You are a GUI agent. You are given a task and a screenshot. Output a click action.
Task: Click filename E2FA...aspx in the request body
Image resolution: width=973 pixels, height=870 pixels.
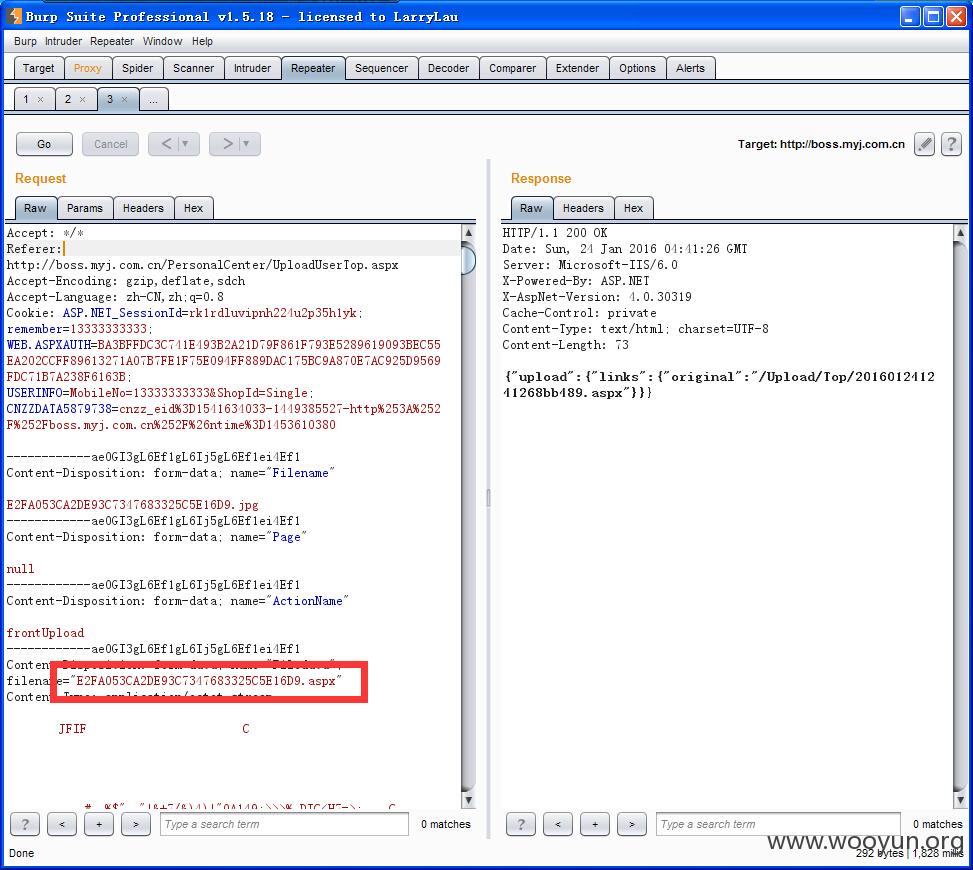[206, 681]
